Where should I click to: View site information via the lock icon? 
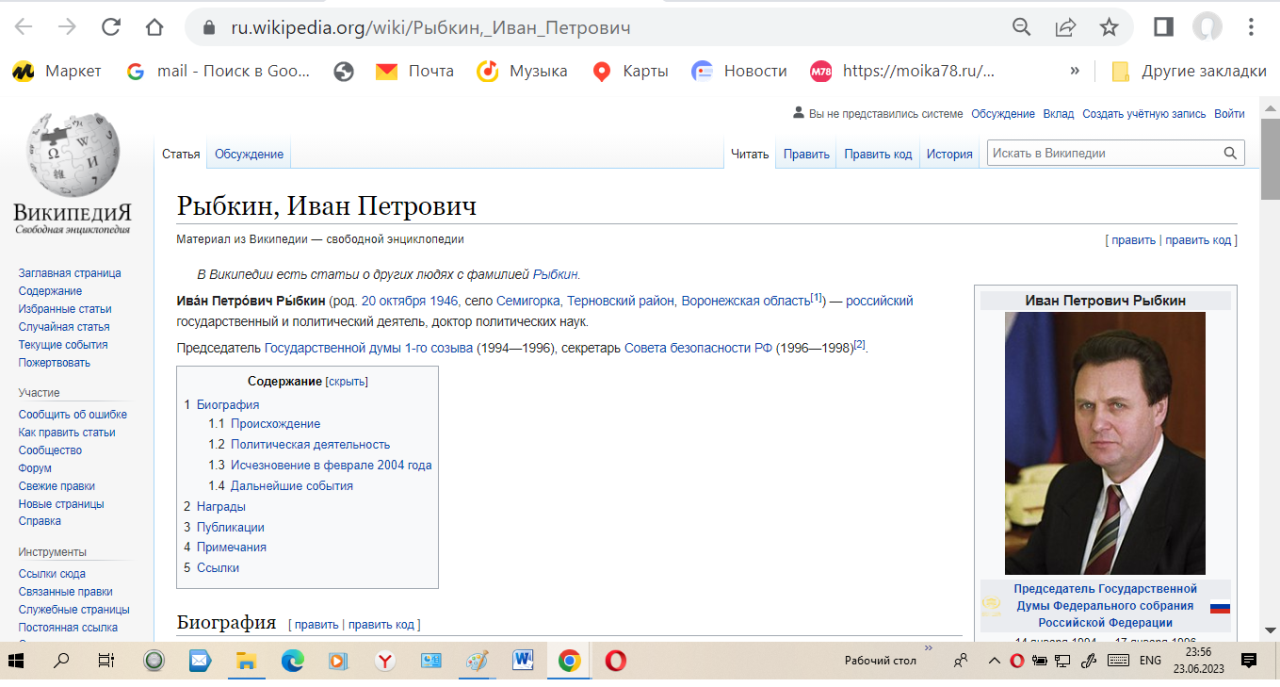pyautogui.click(x=209, y=28)
